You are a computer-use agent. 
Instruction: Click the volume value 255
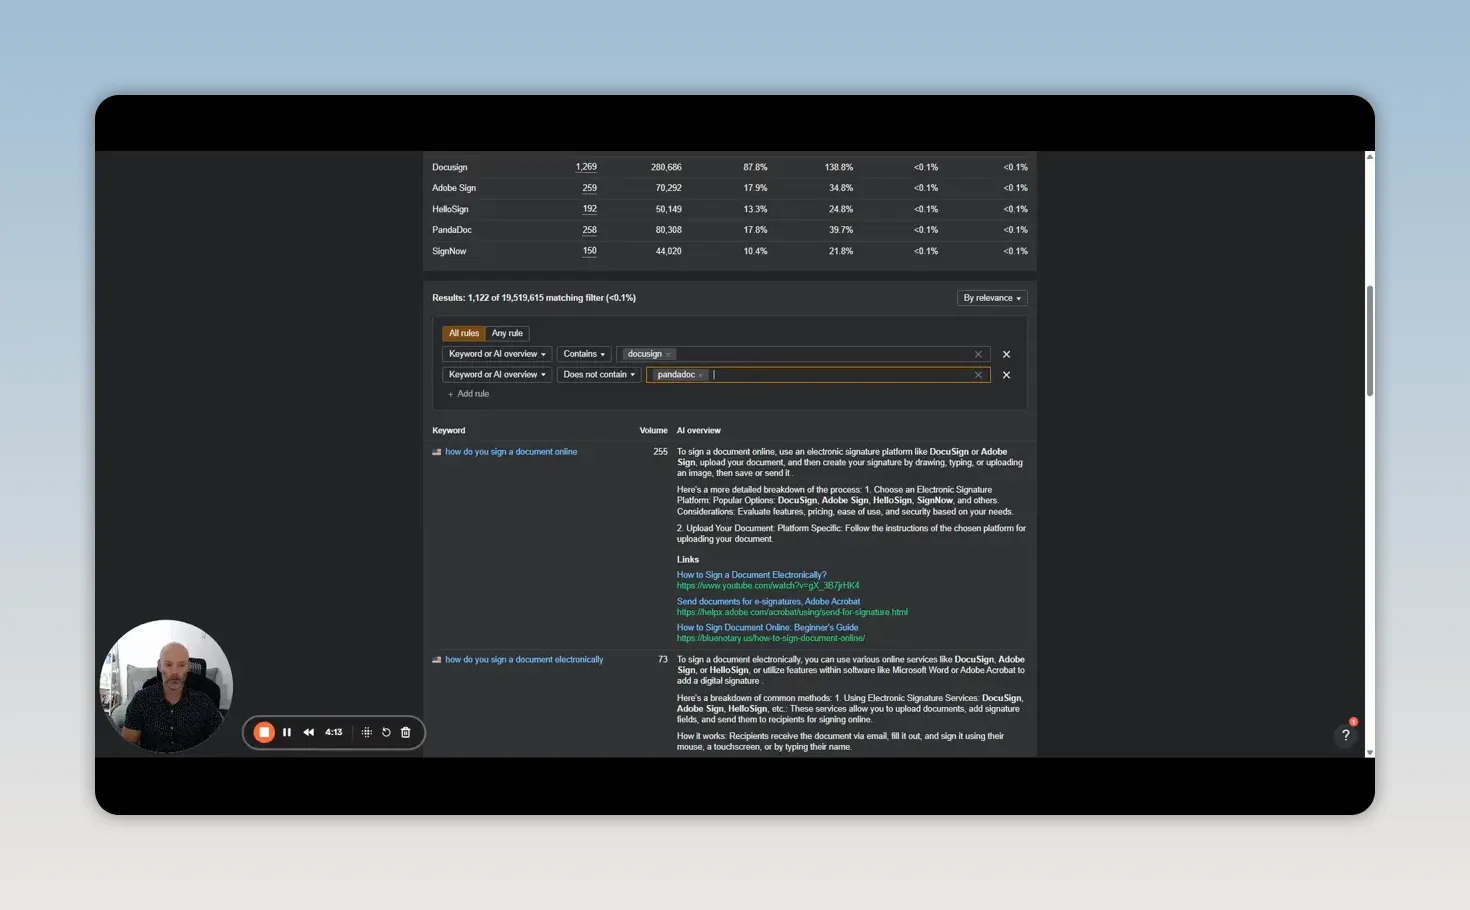661,452
